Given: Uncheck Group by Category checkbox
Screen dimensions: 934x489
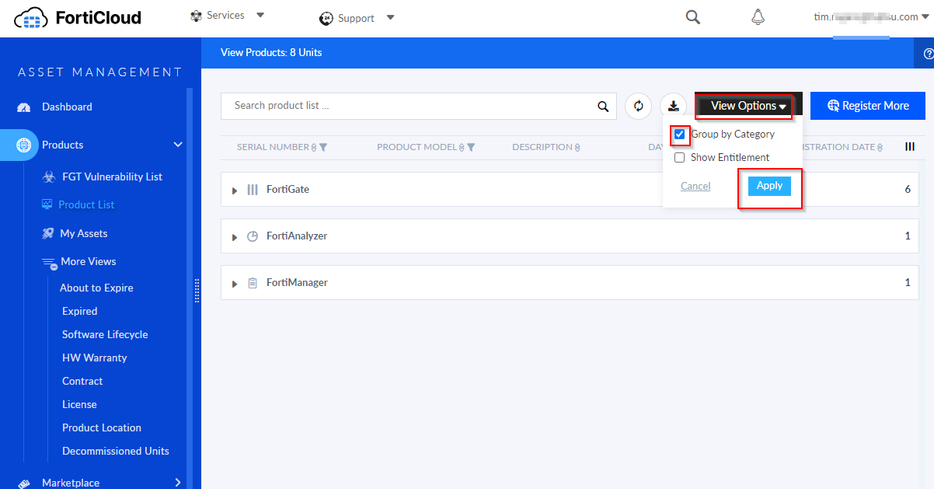Looking at the screenshot, I should (x=679, y=134).
